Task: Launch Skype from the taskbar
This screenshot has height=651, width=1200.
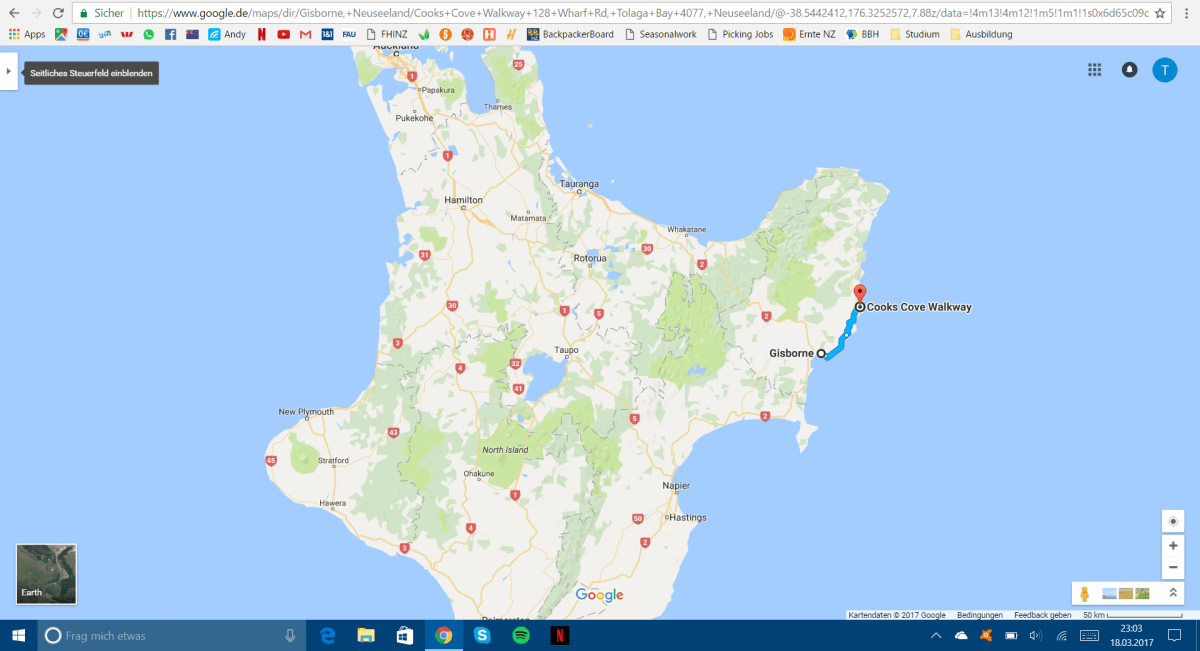Action: coord(482,635)
